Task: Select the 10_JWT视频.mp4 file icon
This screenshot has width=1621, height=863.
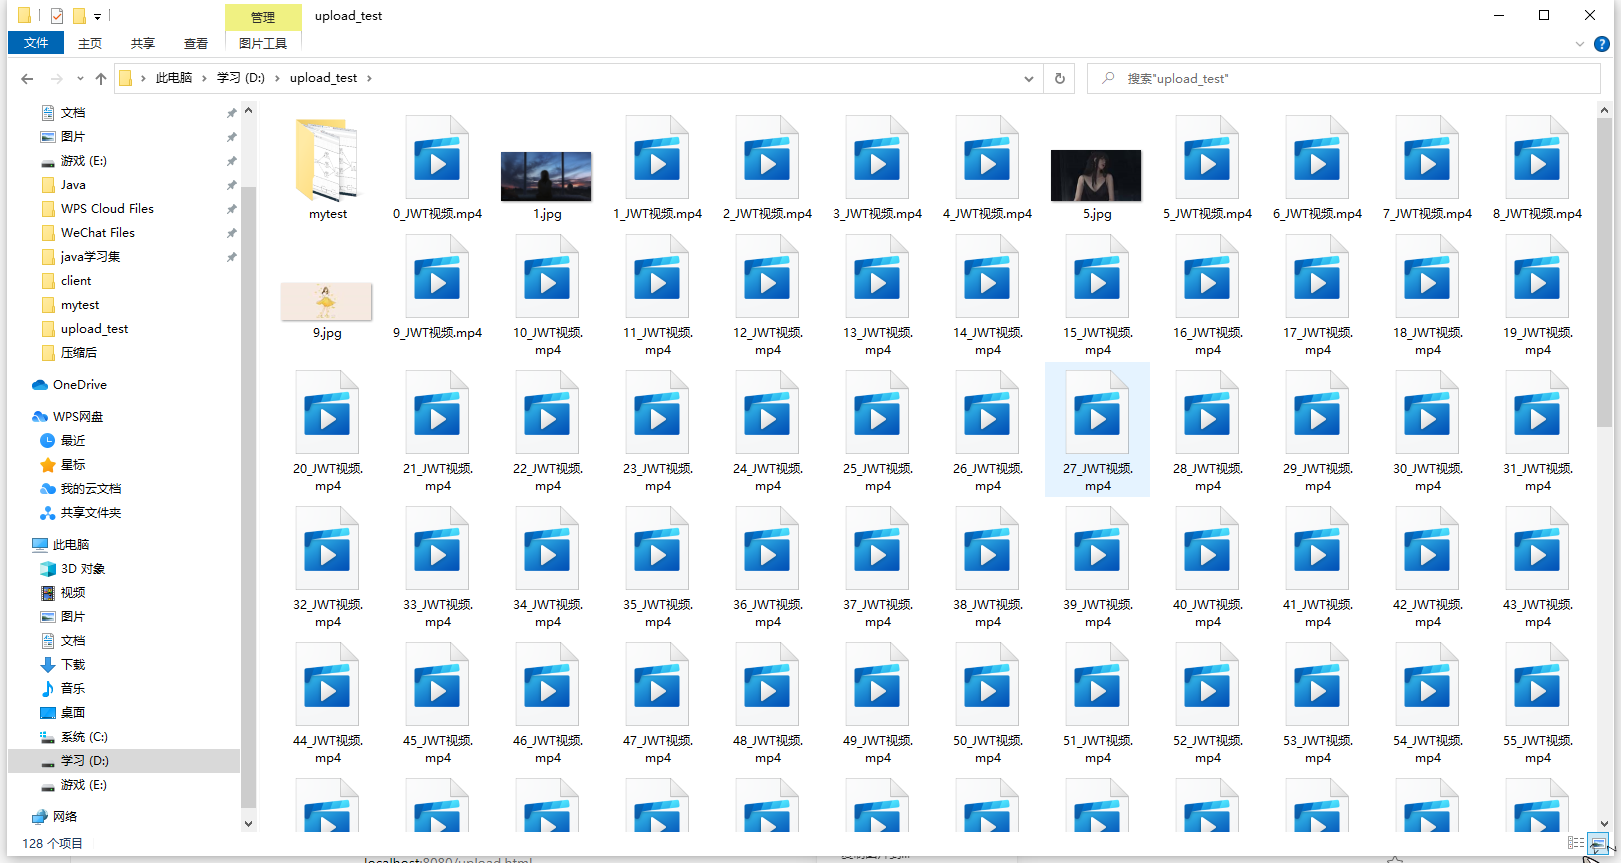Action: point(547,276)
